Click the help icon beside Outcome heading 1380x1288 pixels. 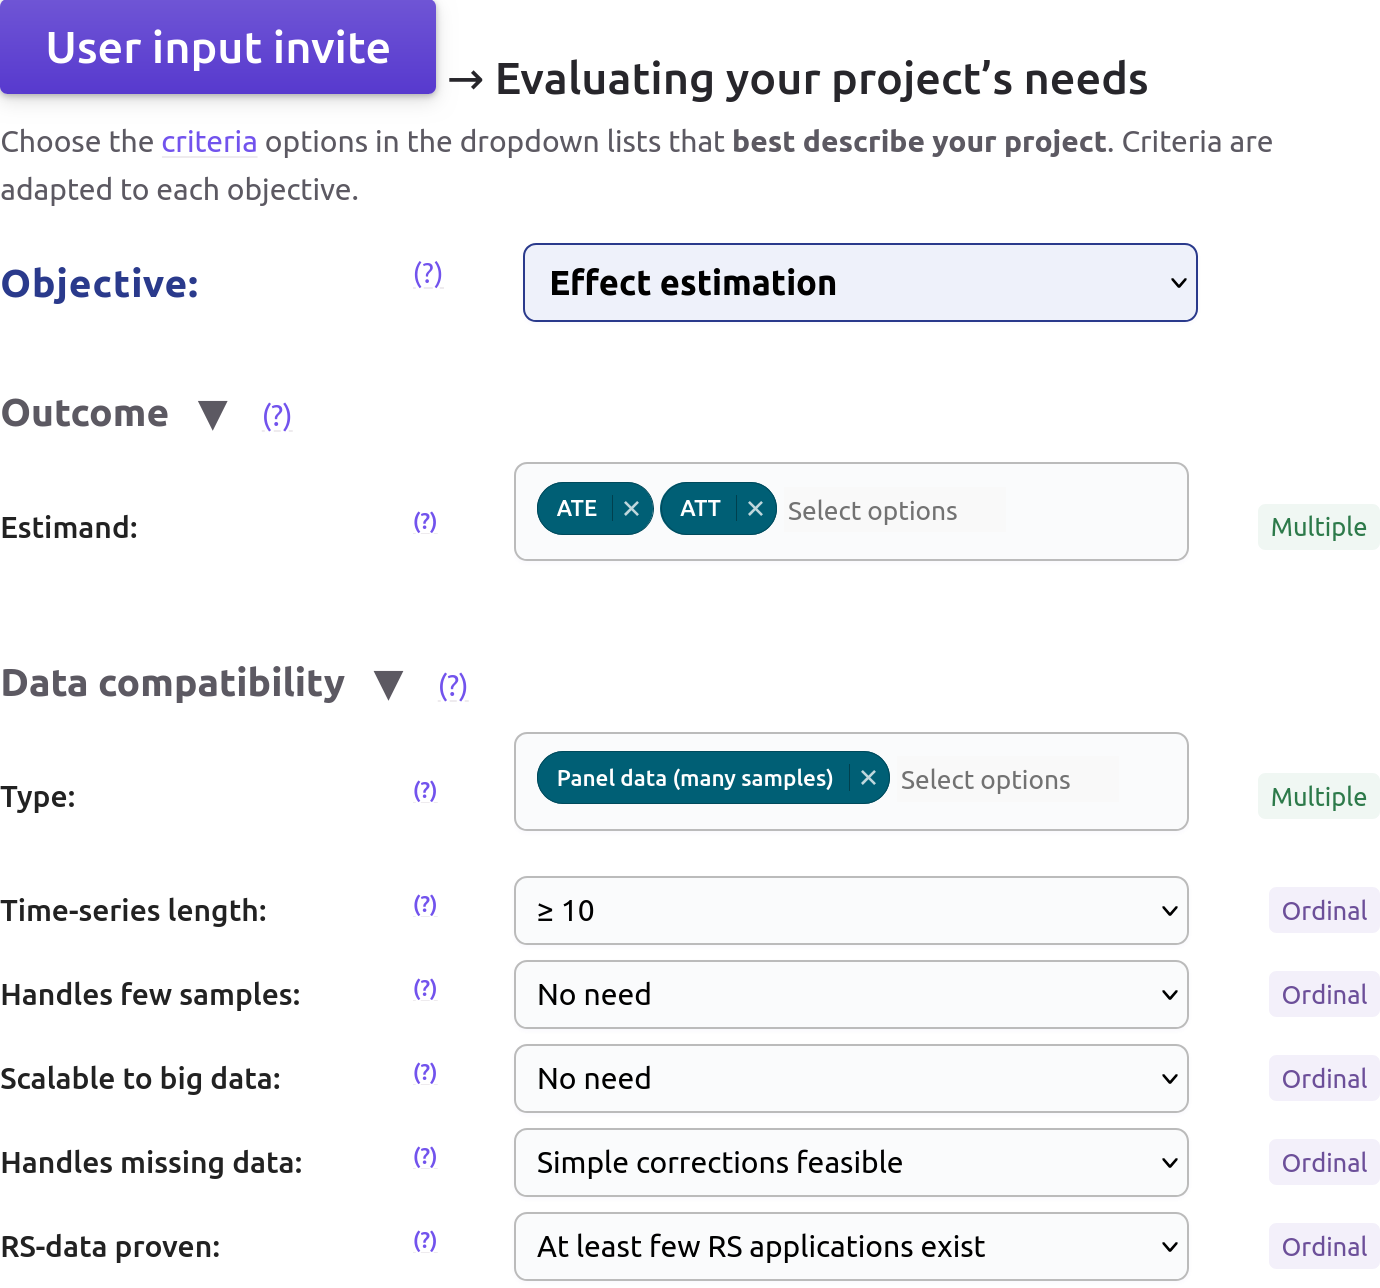(x=277, y=416)
